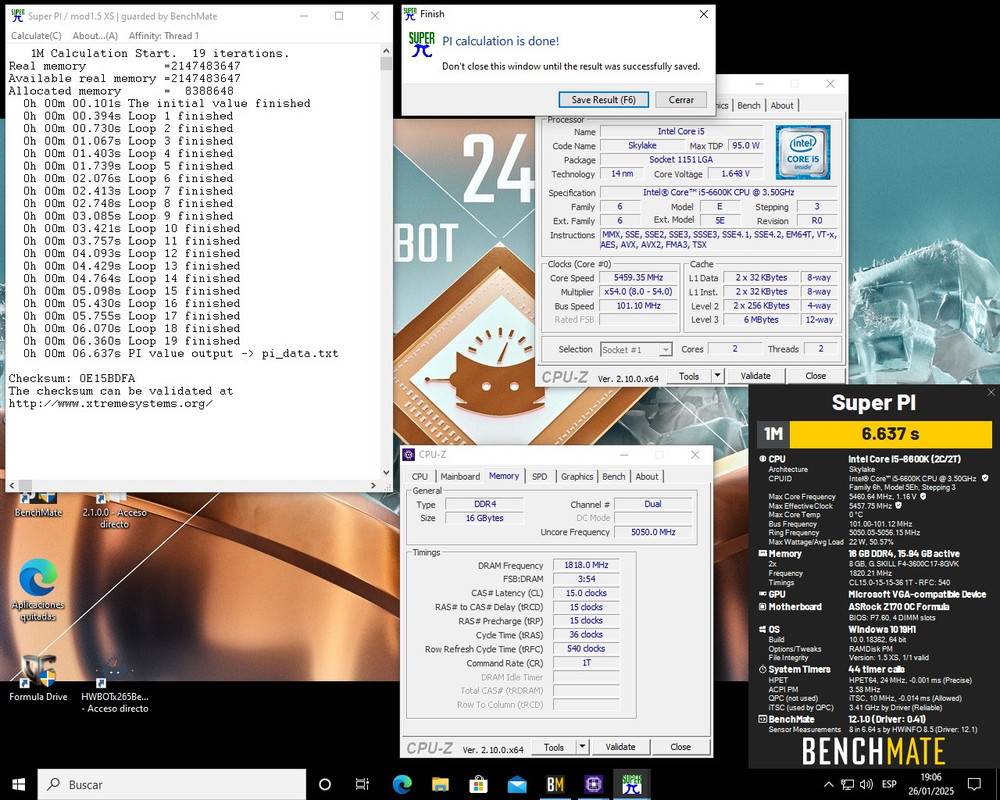1000x800 pixels.
Task: Open the Bench tab in lower CPU-Z window
Action: coord(614,477)
